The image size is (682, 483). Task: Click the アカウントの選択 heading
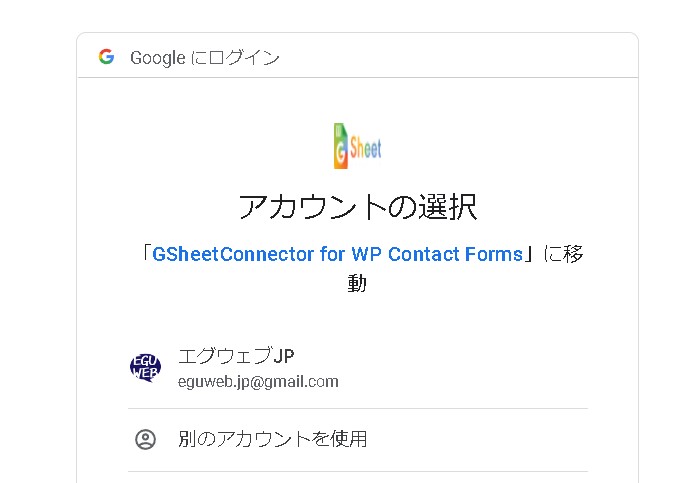[x=357, y=206]
